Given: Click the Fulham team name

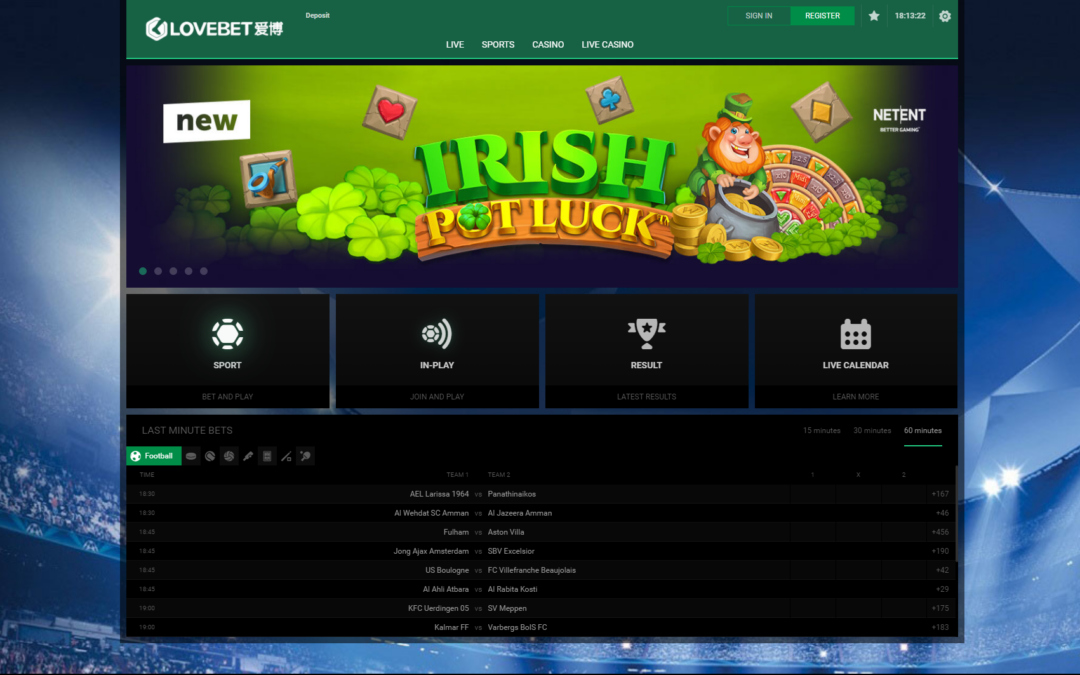Looking at the screenshot, I should [456, 532].
